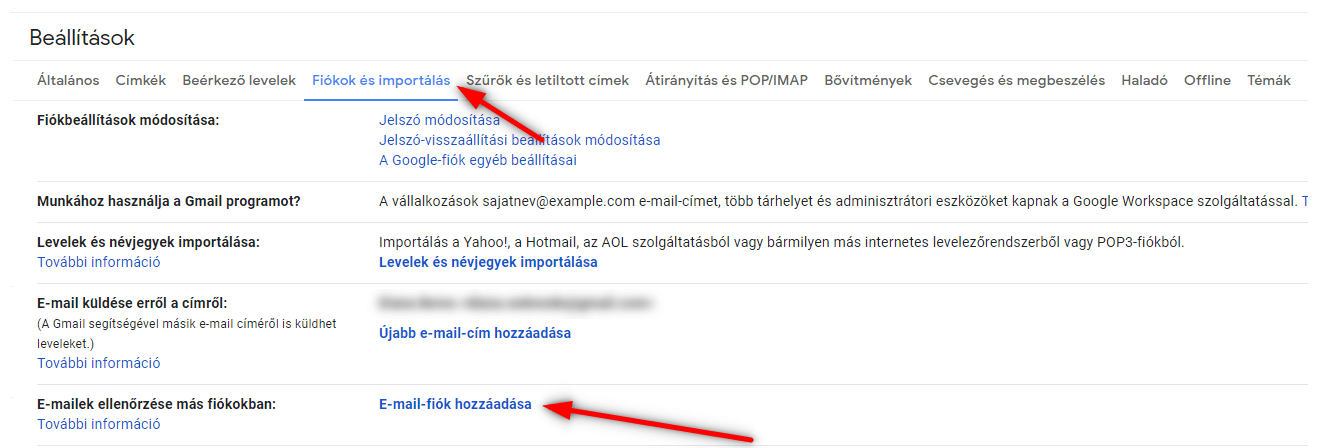1318x448 pixels.
Task: Open the Beérkező levelek tab
Action: 239,80
